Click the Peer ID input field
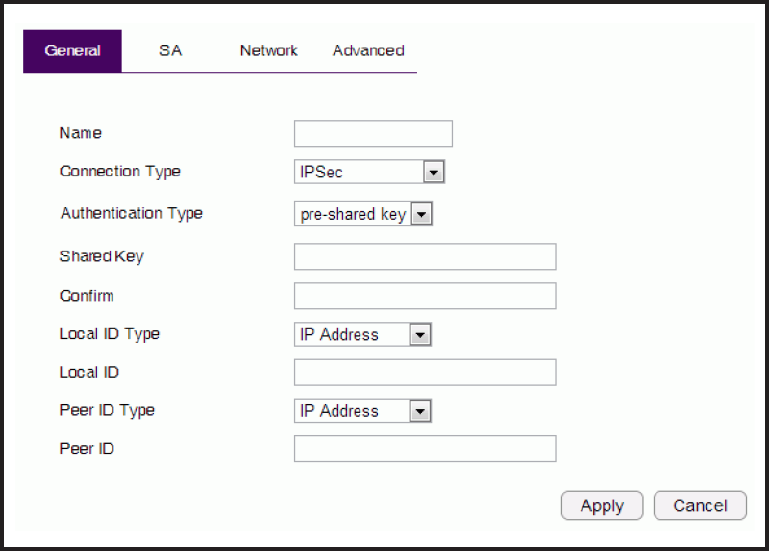Image resolution: width=769 pixels, height=551 pixels. (x=424, y=449)
